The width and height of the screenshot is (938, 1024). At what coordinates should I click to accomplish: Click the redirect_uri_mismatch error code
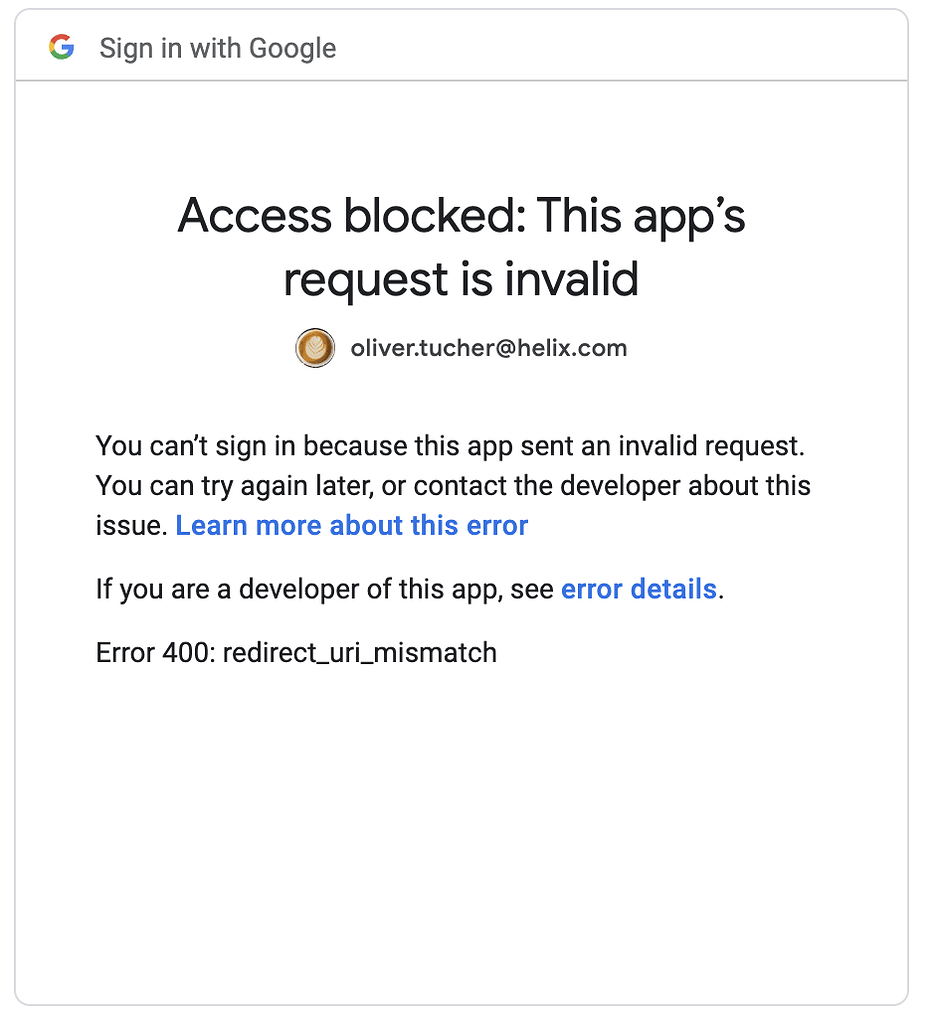(x=360, y=653)
